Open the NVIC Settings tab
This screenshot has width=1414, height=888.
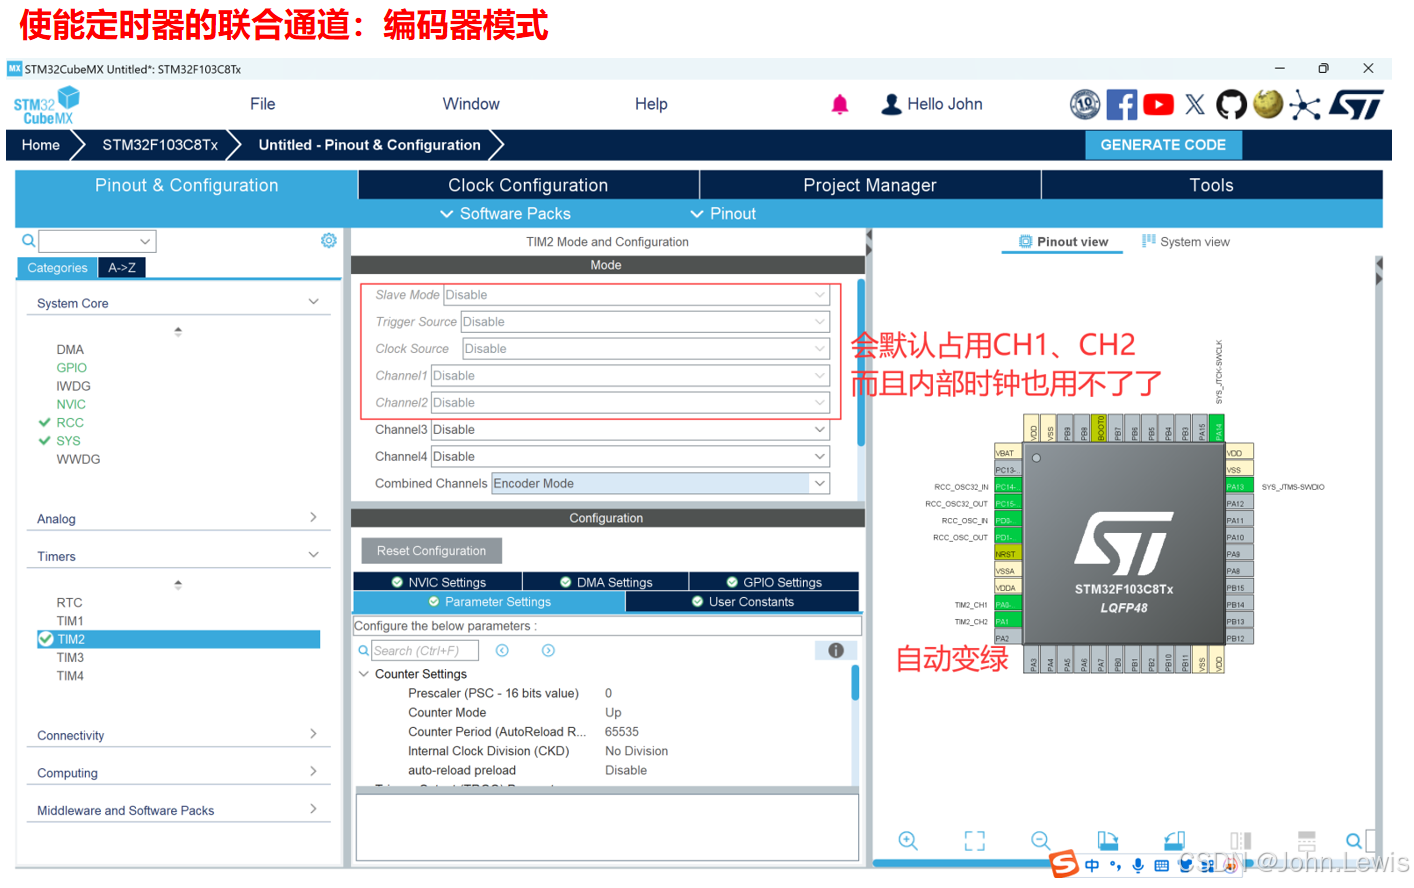[x=438, y=582]
